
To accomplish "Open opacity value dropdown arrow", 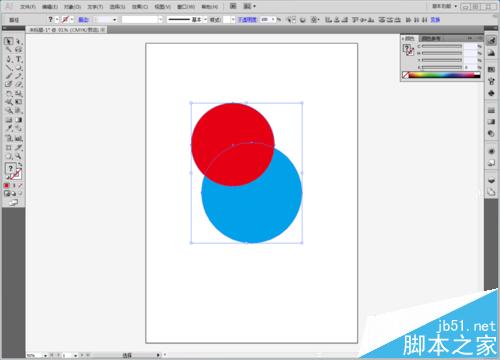I will click(273, 20).
